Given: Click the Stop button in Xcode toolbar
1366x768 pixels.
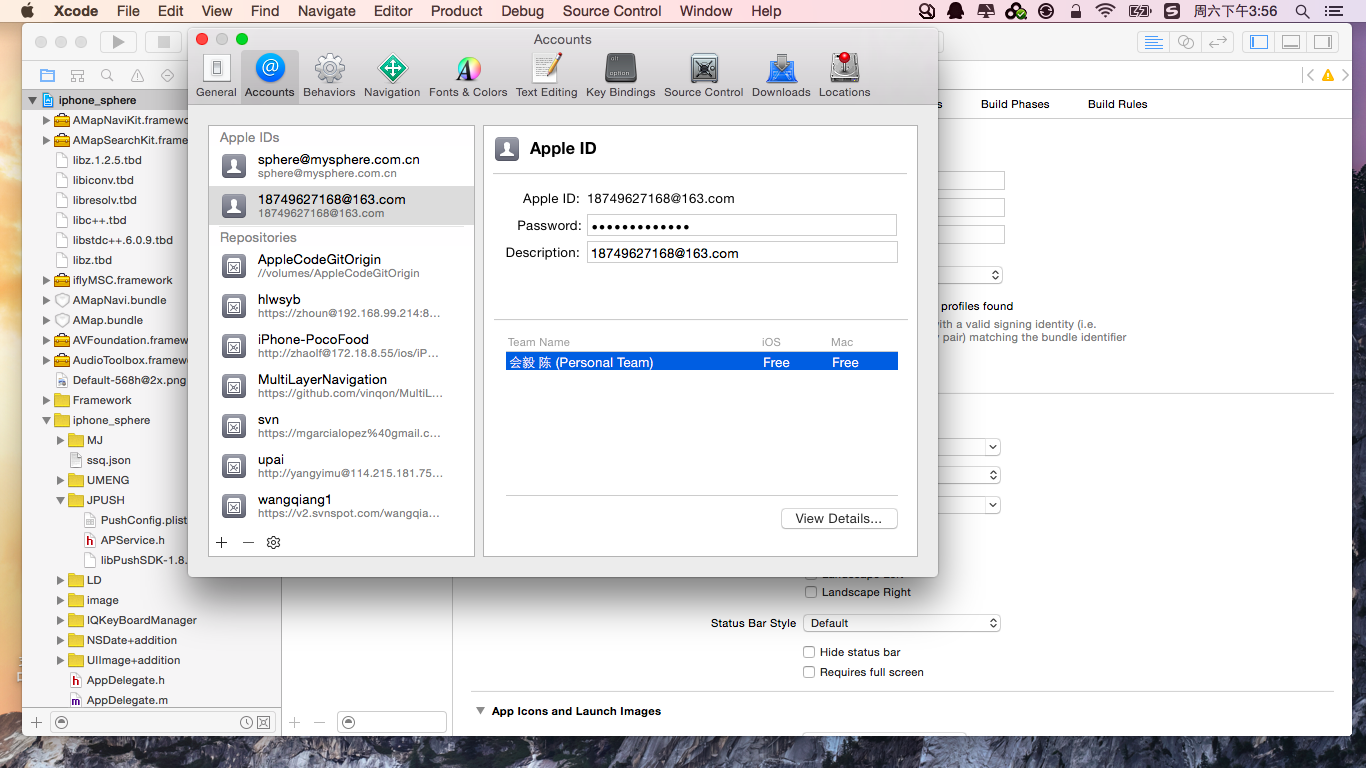Looking at the screenshot, I should tap(163, 42).
